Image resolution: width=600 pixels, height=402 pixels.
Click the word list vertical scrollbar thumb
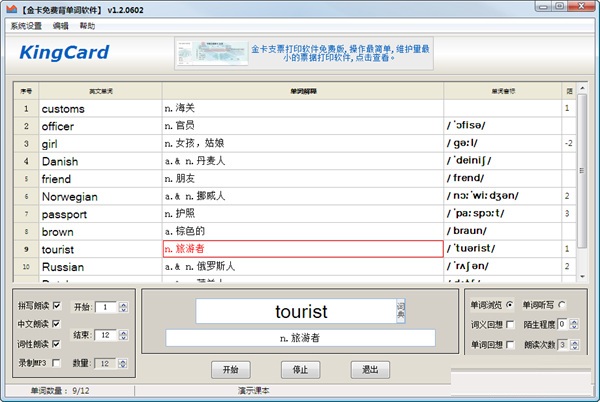pos(582,171)
